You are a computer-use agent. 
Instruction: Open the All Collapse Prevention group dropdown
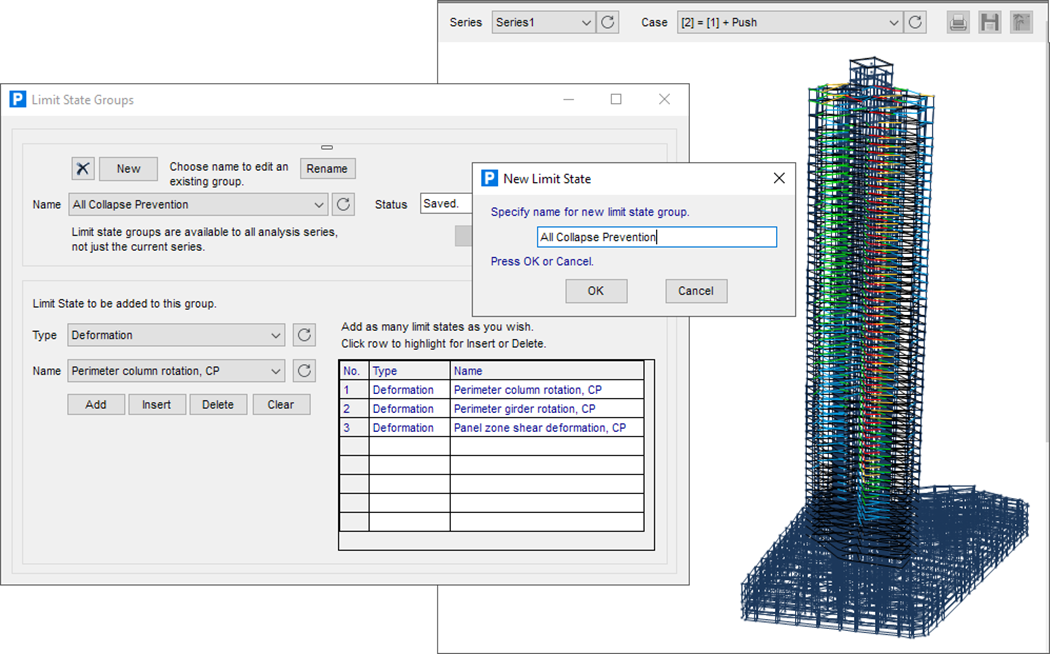[x=319, y=204]
